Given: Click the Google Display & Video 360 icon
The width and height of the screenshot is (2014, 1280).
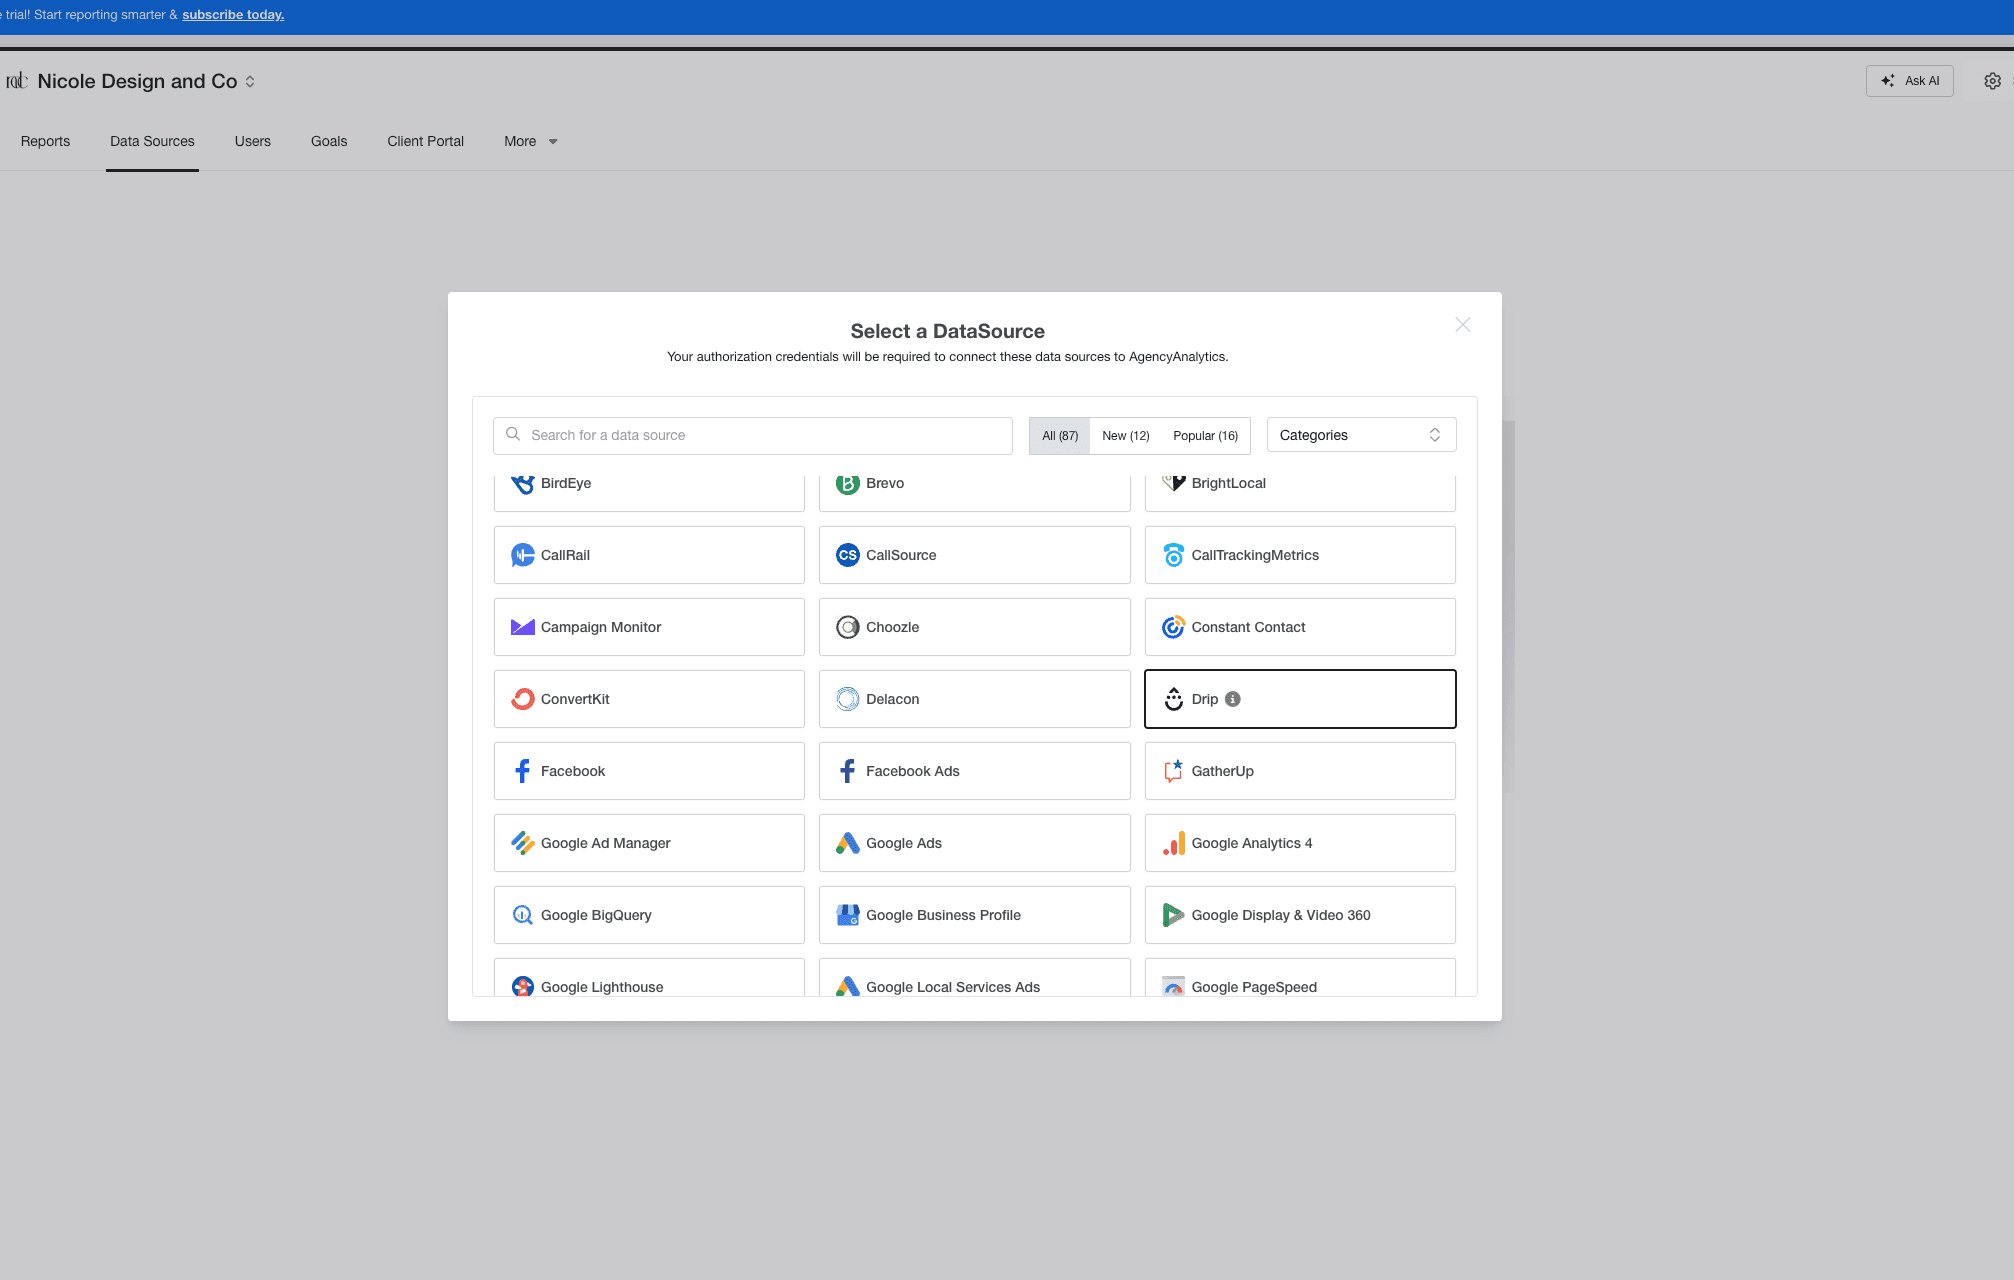Looking at the screenshot, I should tap(1173, 915).
